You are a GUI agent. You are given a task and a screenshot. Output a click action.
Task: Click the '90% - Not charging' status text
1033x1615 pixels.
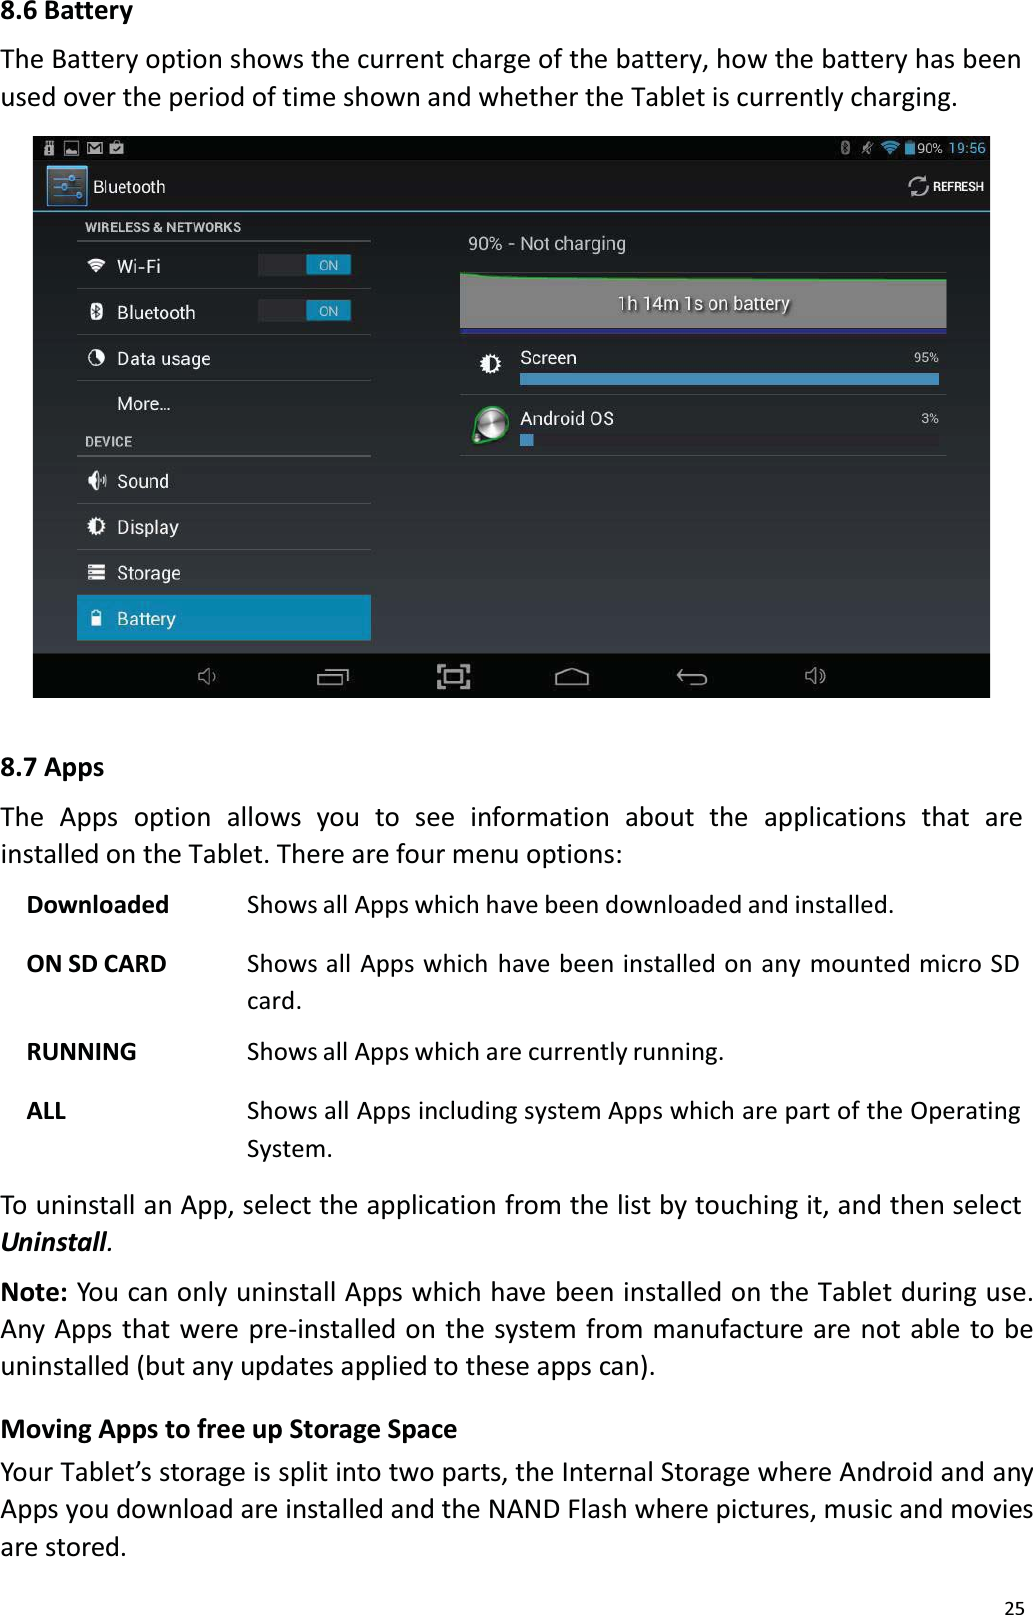click(x=547, y=243)
